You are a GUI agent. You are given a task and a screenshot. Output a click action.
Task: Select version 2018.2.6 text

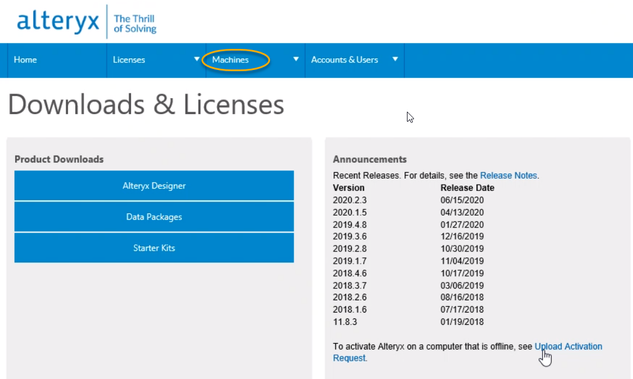pyautogui.click(x=350, y=297)
